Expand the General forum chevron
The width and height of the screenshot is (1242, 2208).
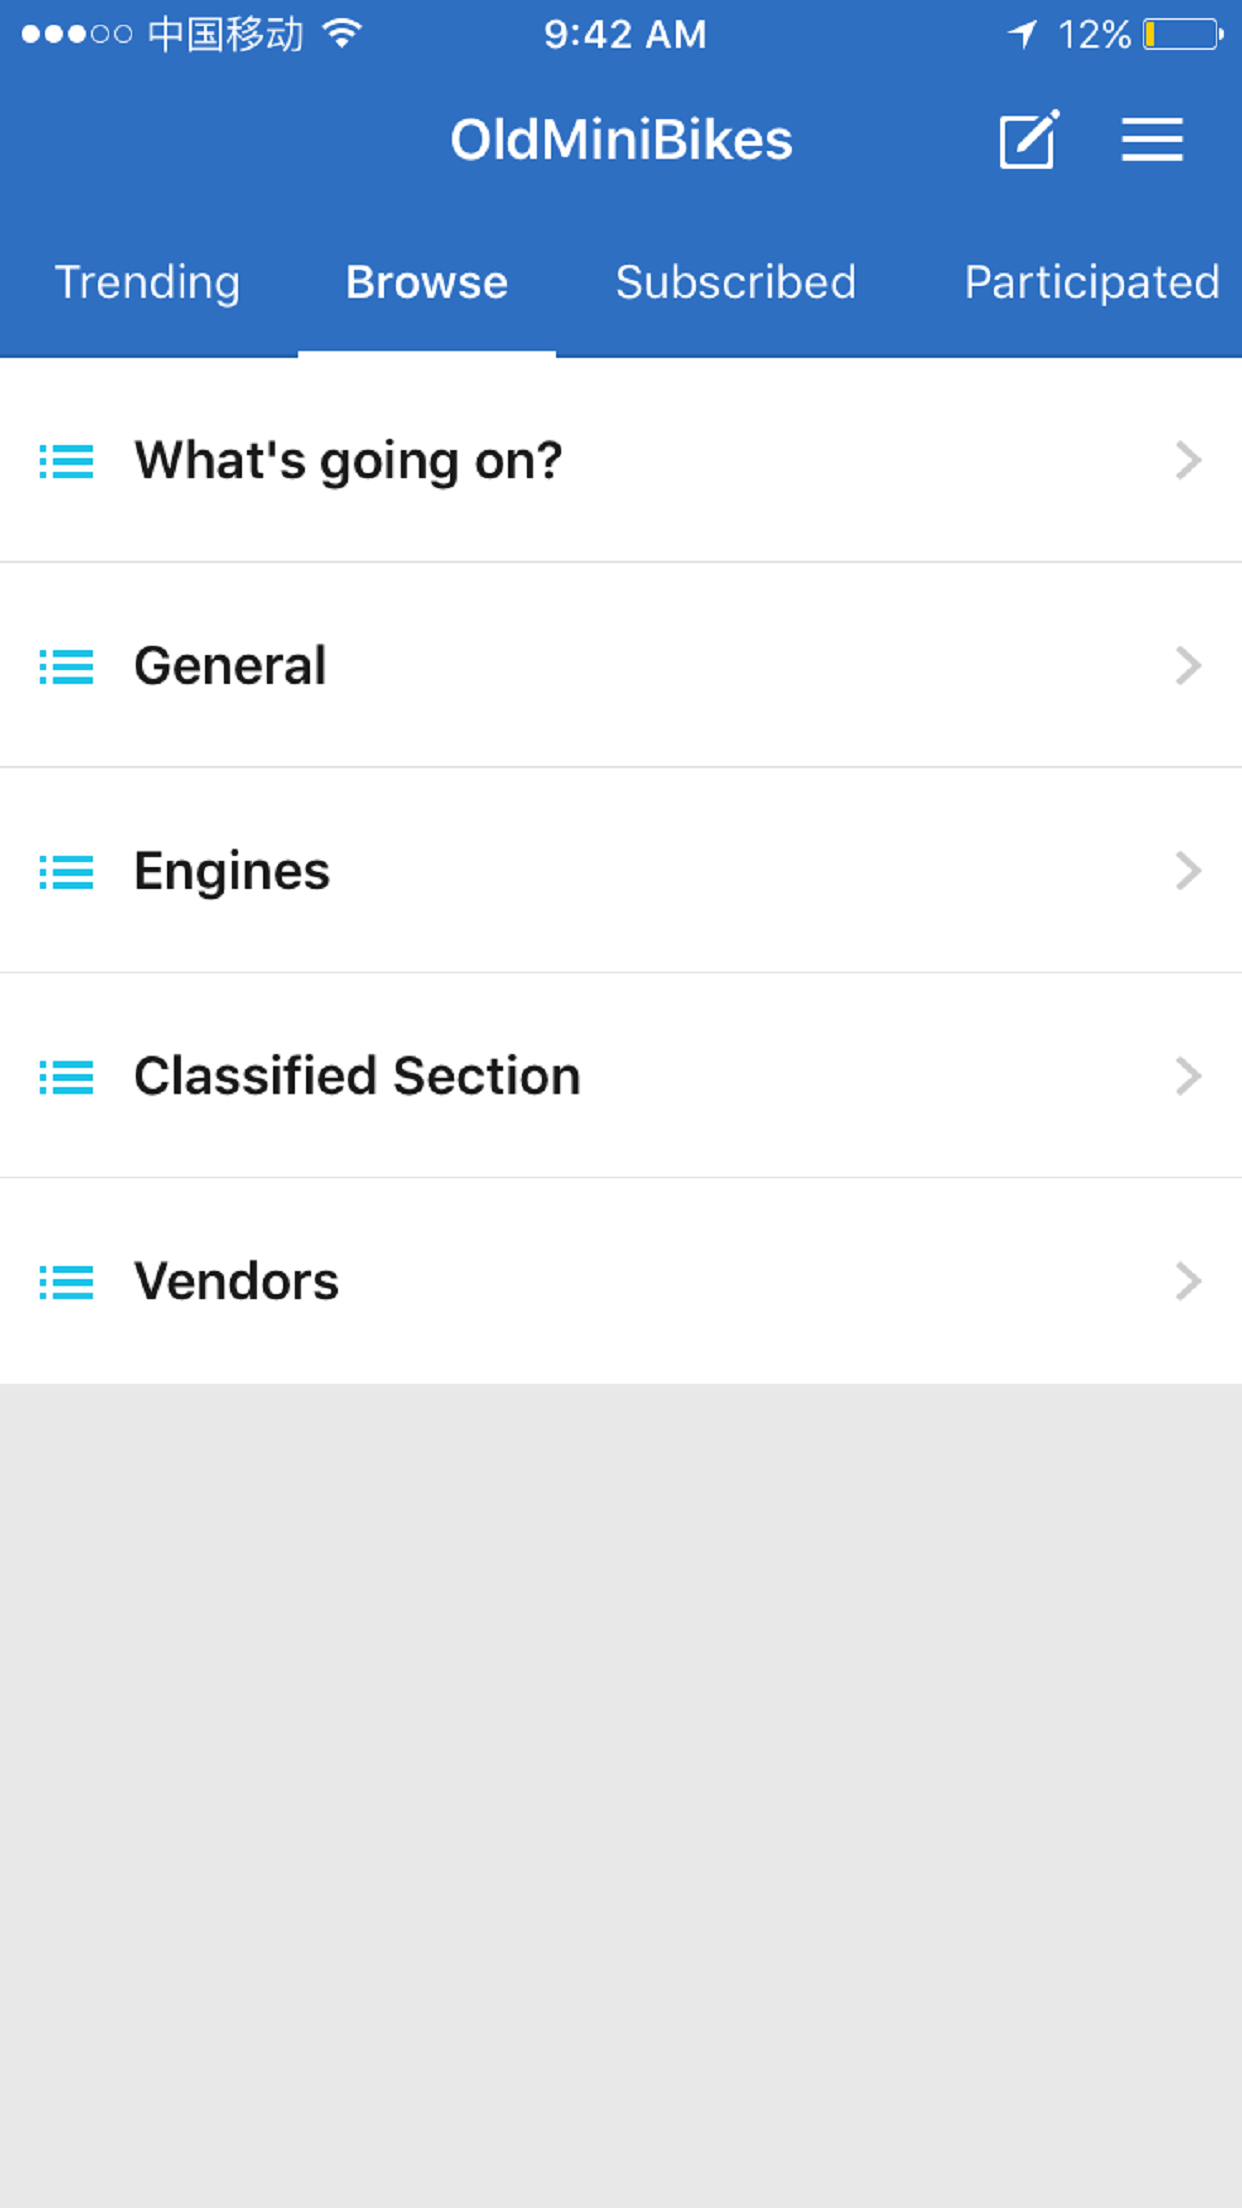coord(1187,666)
